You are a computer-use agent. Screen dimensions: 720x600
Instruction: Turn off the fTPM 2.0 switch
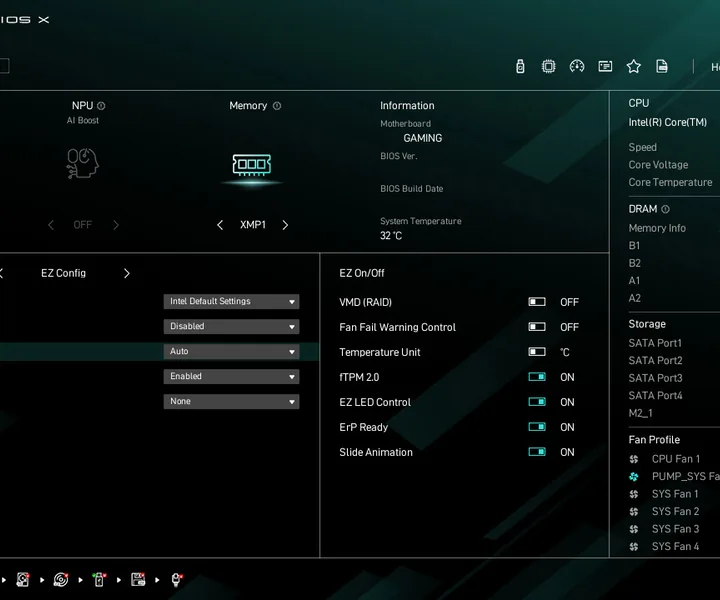point(537,377)
